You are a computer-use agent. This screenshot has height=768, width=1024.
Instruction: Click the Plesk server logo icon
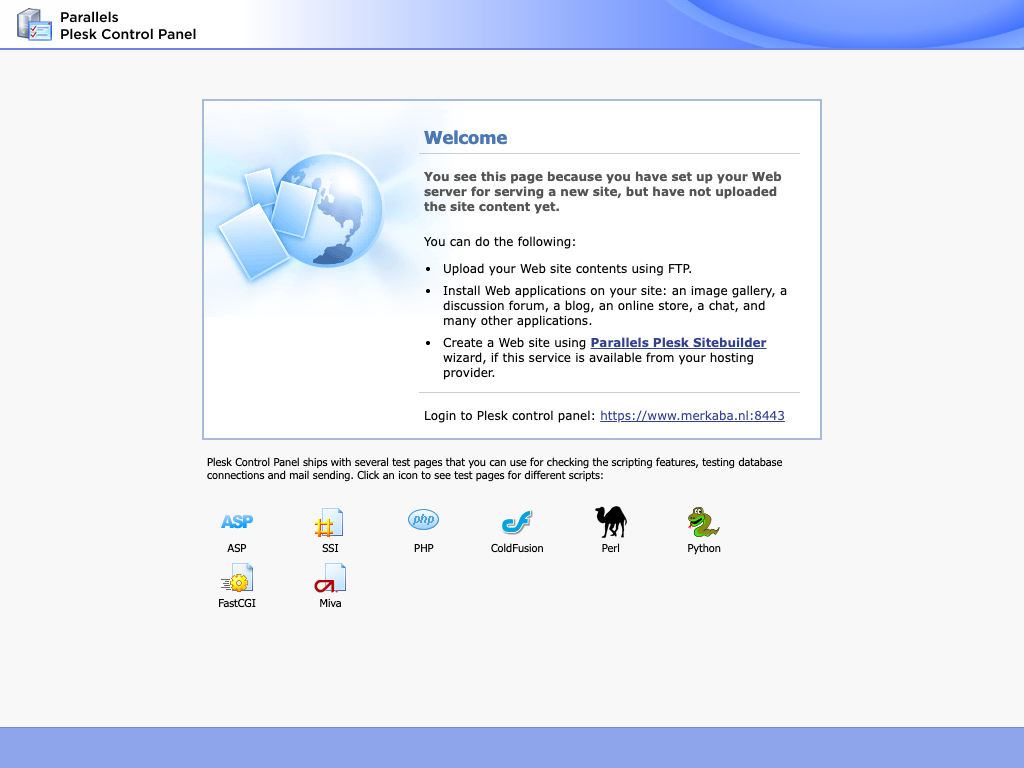click(34, 24)
